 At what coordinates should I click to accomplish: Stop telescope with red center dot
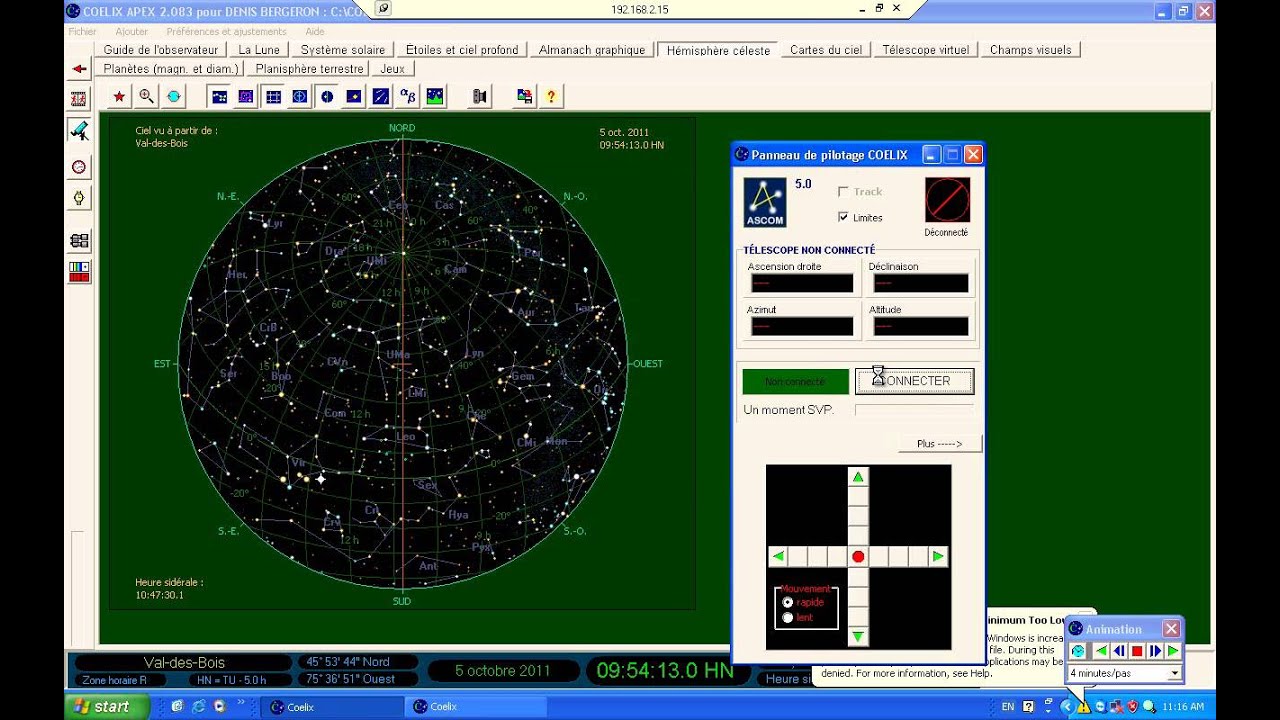coord(857,556)
